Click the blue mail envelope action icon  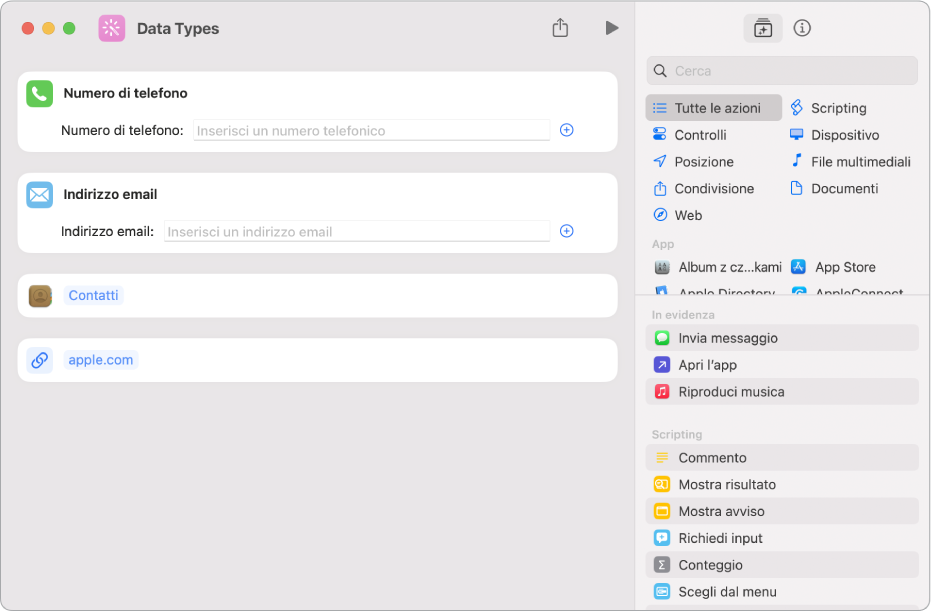tap(40, 195)
